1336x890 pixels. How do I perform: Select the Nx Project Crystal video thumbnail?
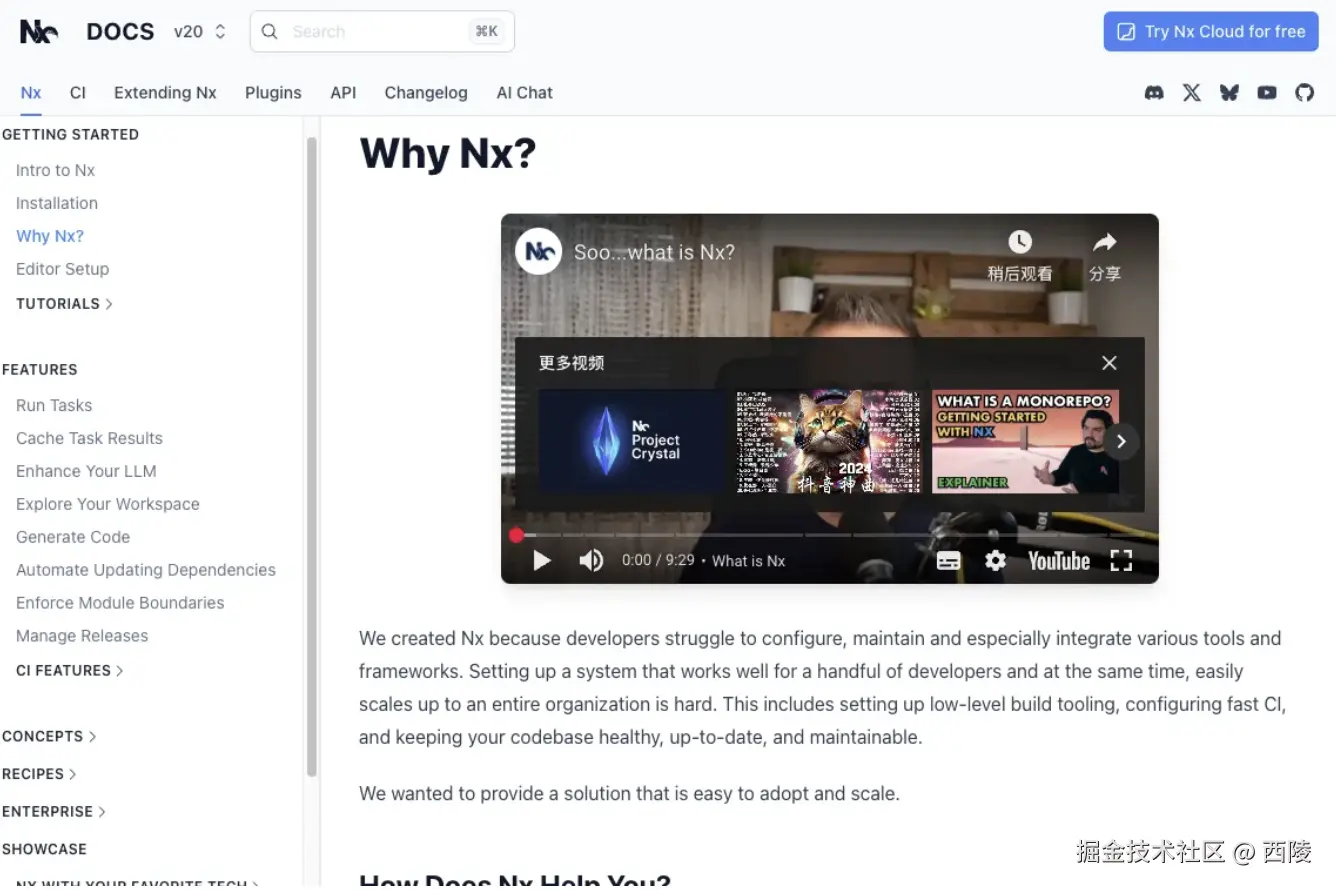coord(631,441)
